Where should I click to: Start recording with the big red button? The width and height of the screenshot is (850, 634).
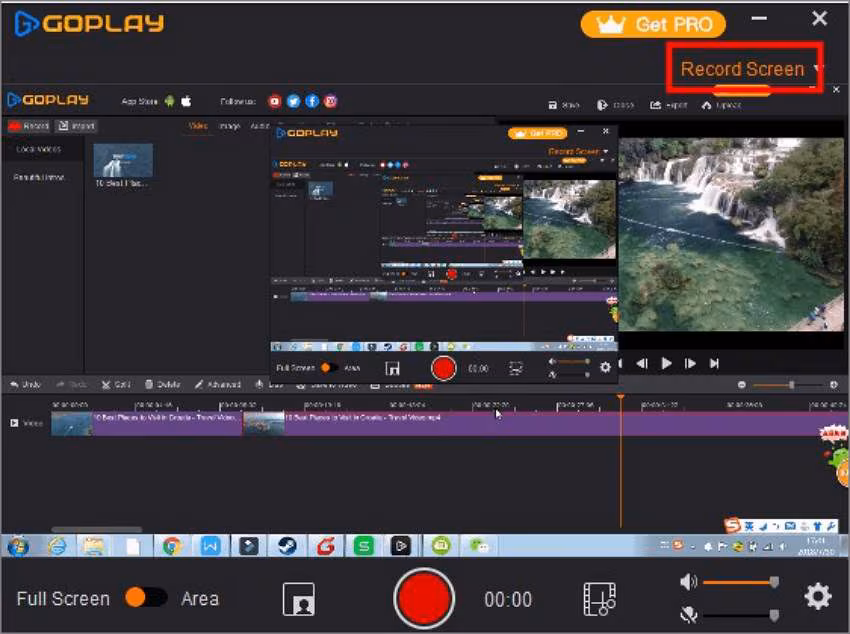point(424,598)
